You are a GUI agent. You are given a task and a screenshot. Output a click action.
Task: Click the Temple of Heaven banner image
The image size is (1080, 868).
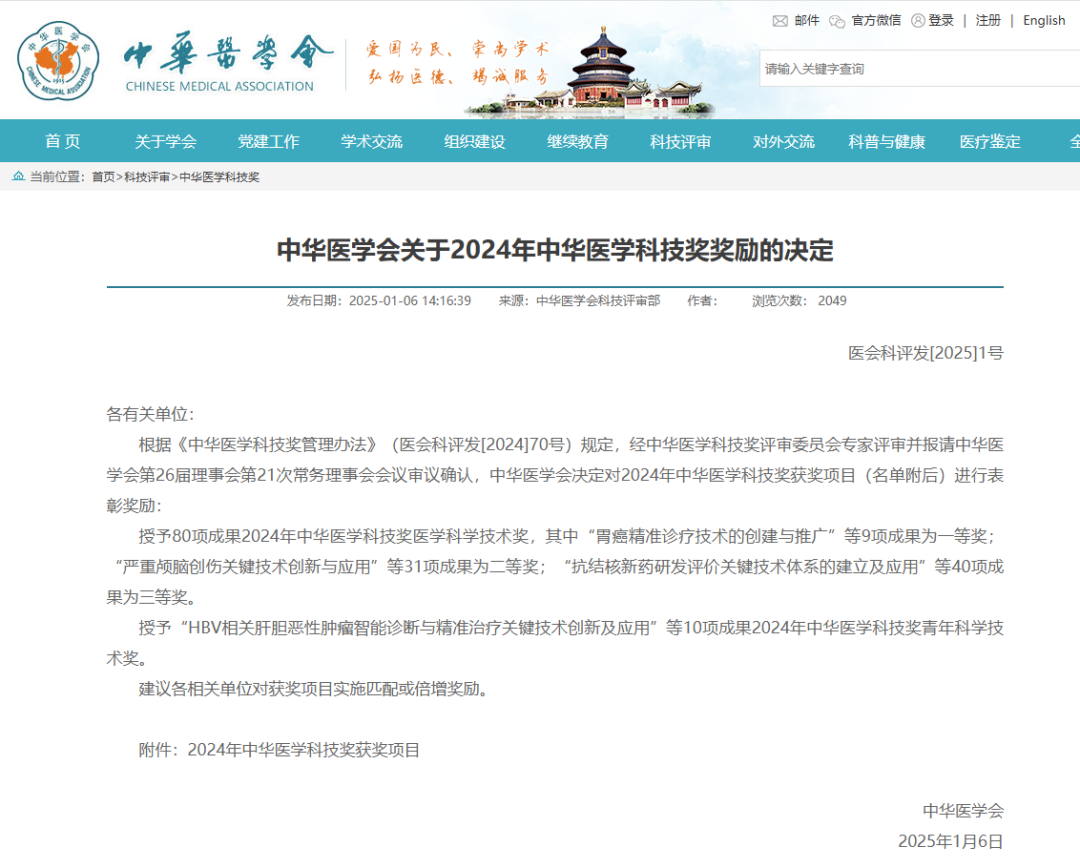591,71
